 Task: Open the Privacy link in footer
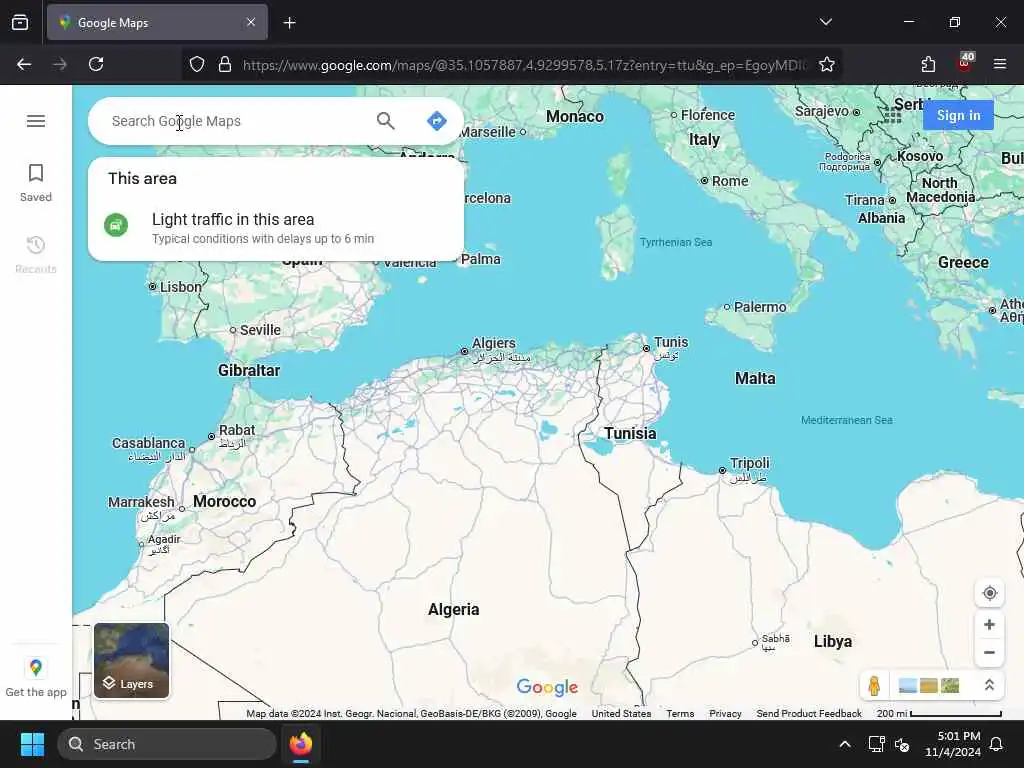coord(725,714)
